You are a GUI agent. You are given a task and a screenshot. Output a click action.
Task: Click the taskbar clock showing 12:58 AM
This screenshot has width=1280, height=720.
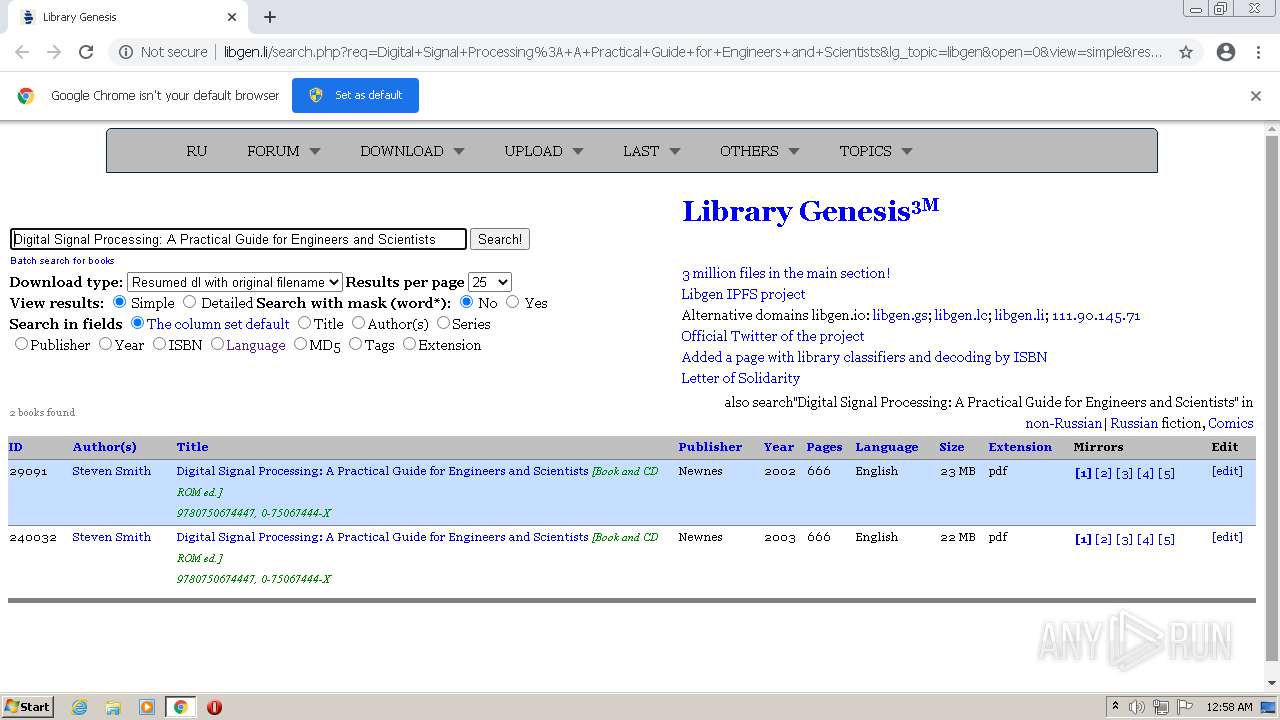coord(1229,707)
